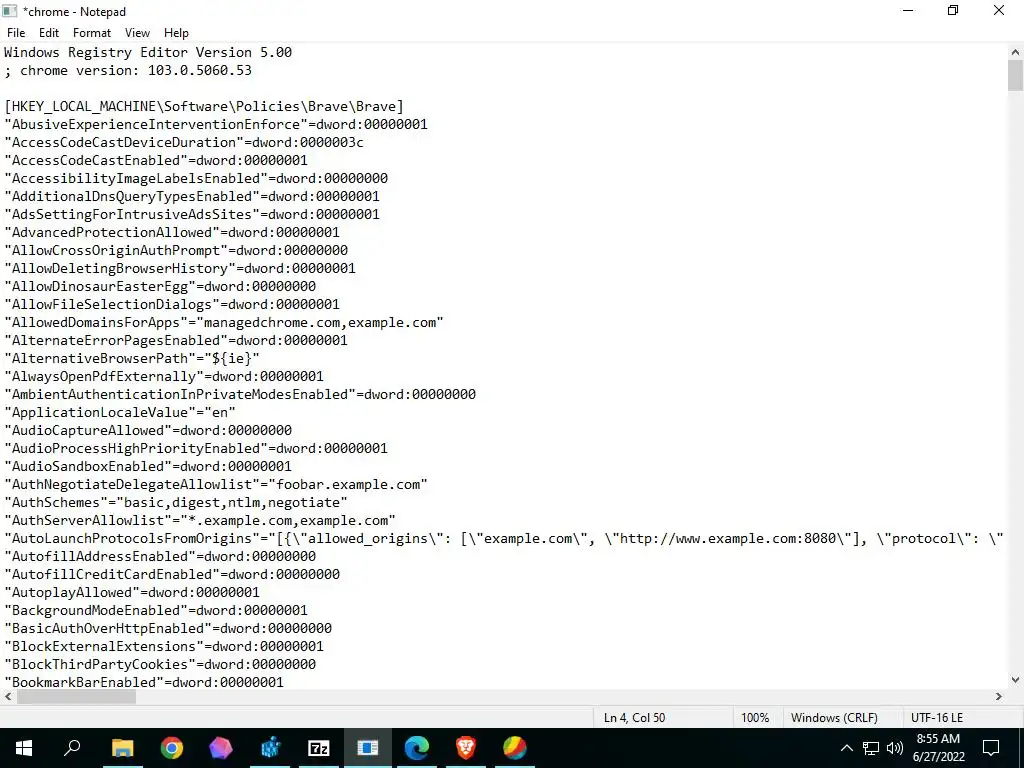Click the AllowDeletingBrowserHistory line

[x=180, y=268]
